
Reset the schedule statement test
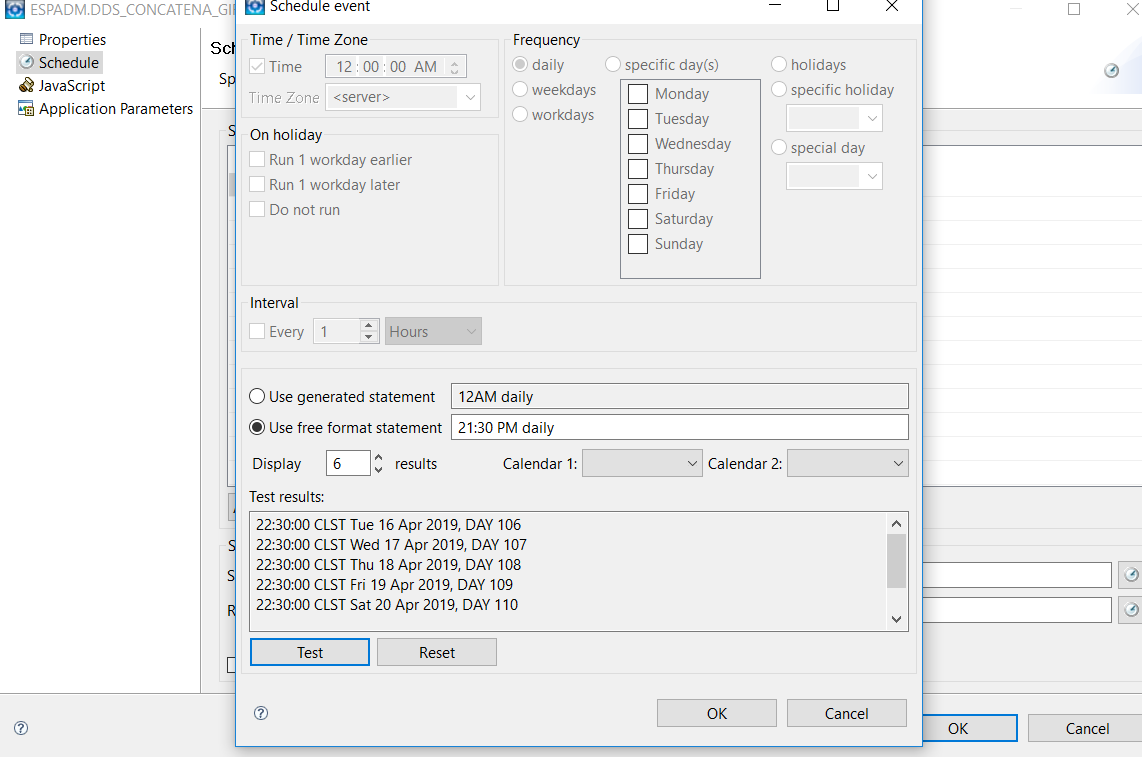[436, 652]
